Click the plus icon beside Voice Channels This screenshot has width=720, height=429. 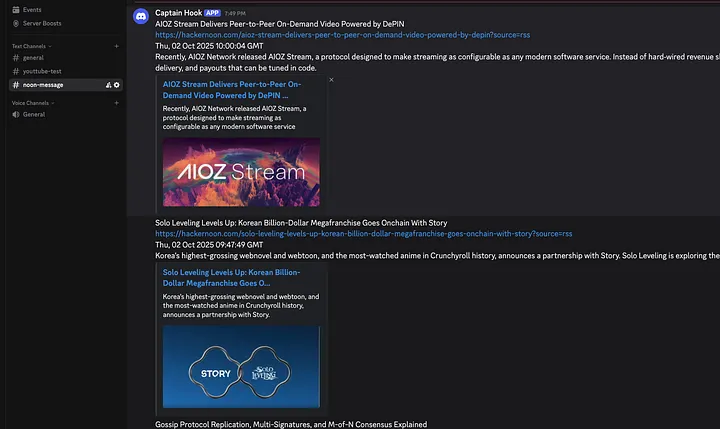[116, 103]
